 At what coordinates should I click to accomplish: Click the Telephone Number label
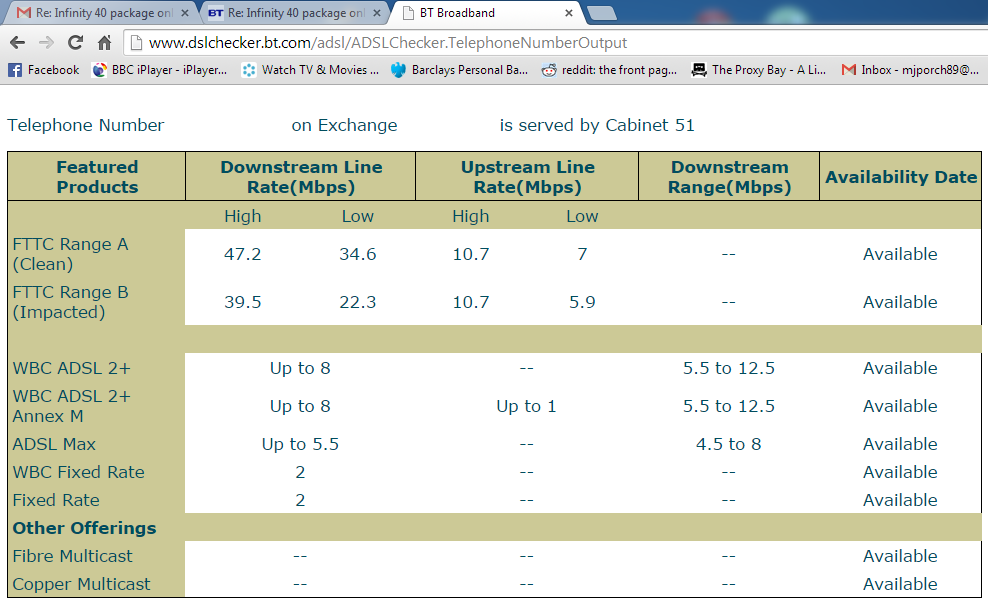[86, 125]
